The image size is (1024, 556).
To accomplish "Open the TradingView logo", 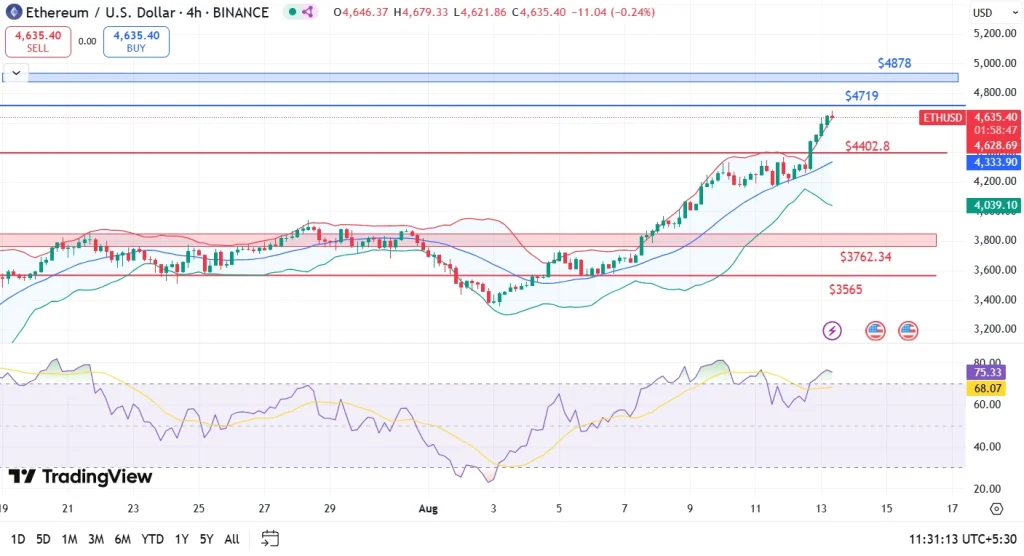I will click(80, 477).
